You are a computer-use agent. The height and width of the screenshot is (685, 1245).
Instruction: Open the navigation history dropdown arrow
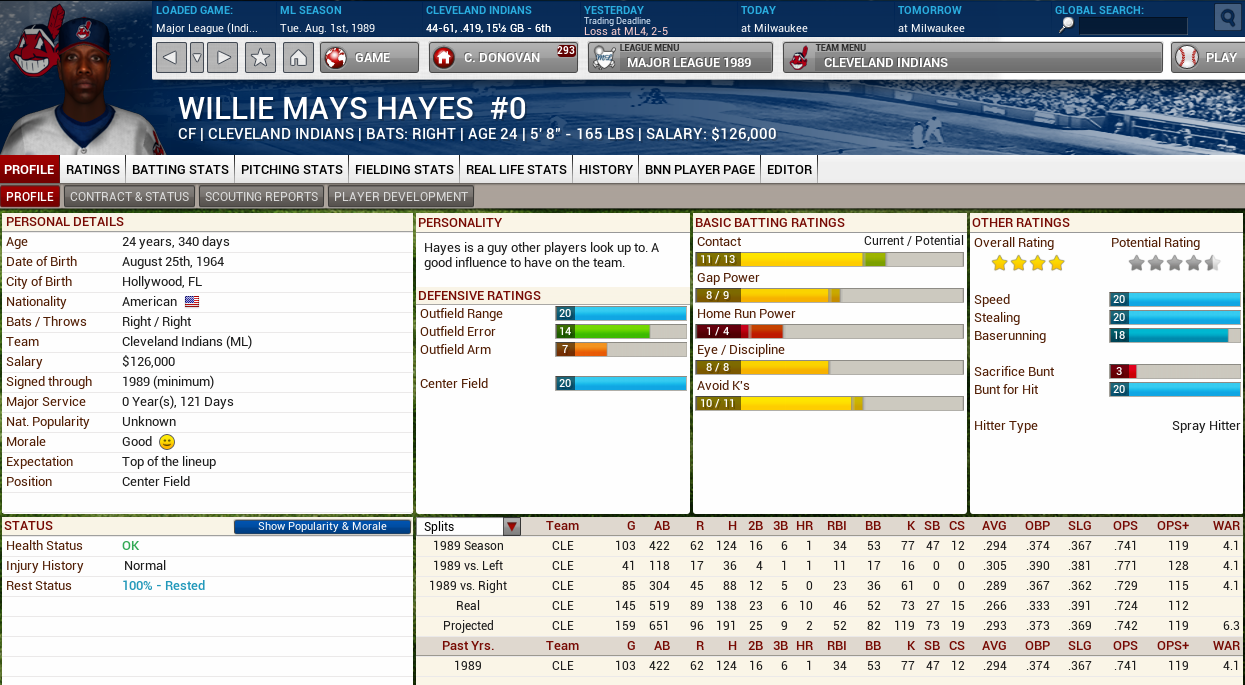coord(197,57)
